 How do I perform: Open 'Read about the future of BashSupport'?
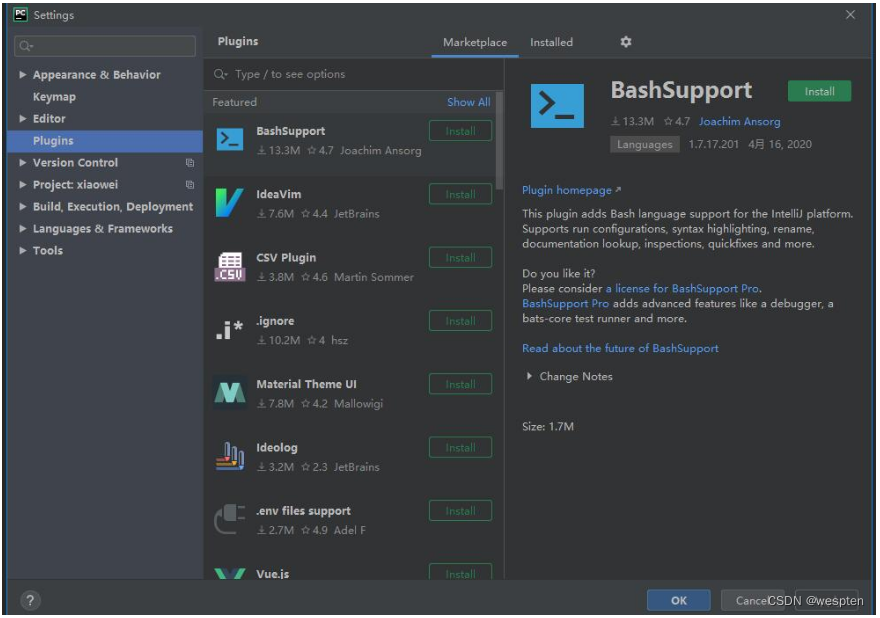pos(620,349)
